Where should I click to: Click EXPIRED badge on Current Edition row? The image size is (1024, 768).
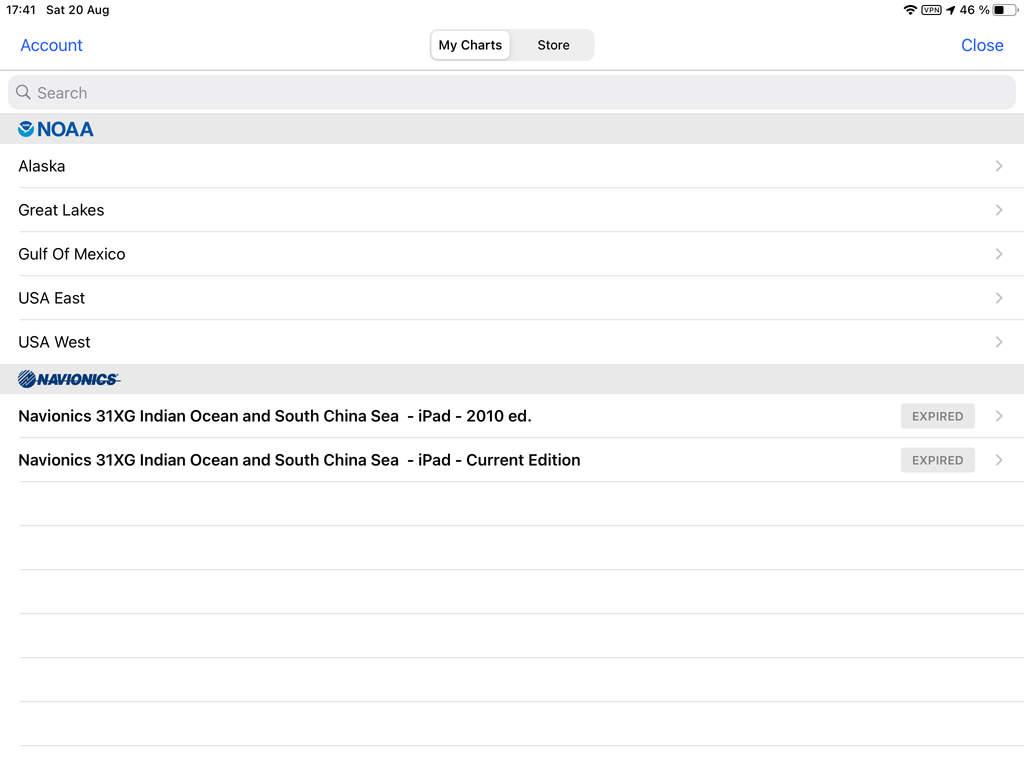pos(937,460)
